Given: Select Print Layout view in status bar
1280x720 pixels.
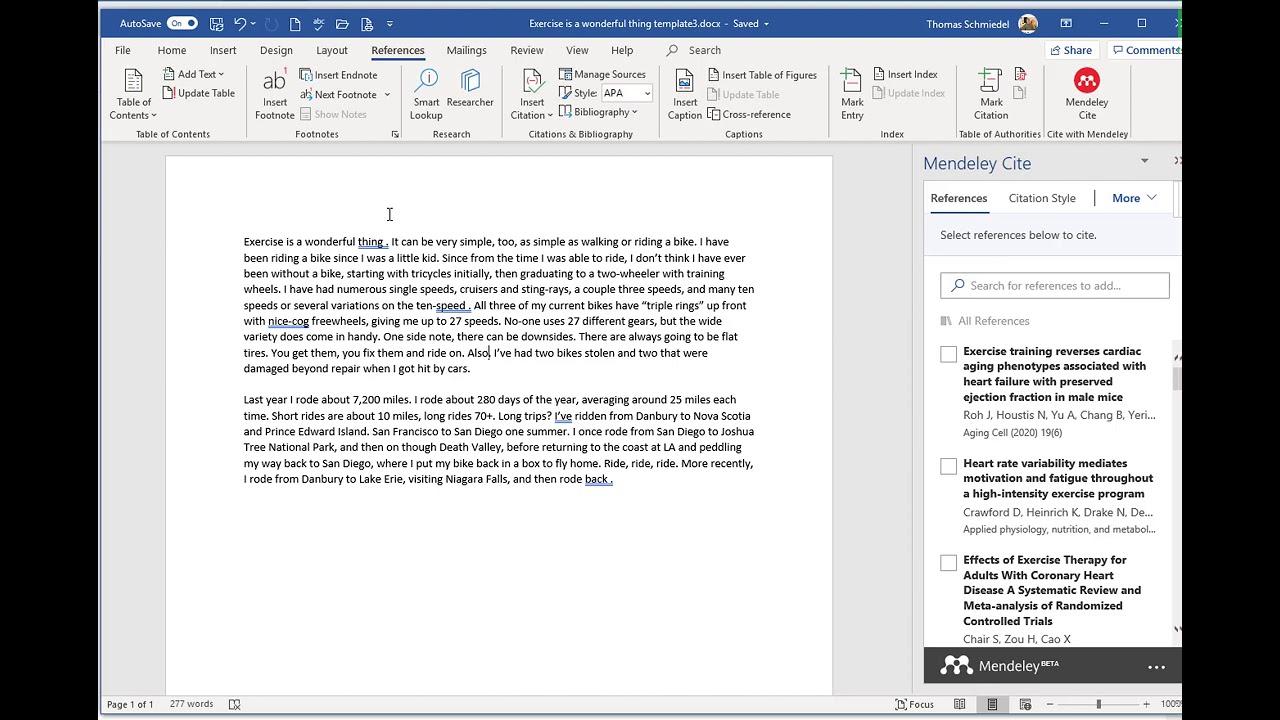Looking at the screenshot, I should (993, 704).
